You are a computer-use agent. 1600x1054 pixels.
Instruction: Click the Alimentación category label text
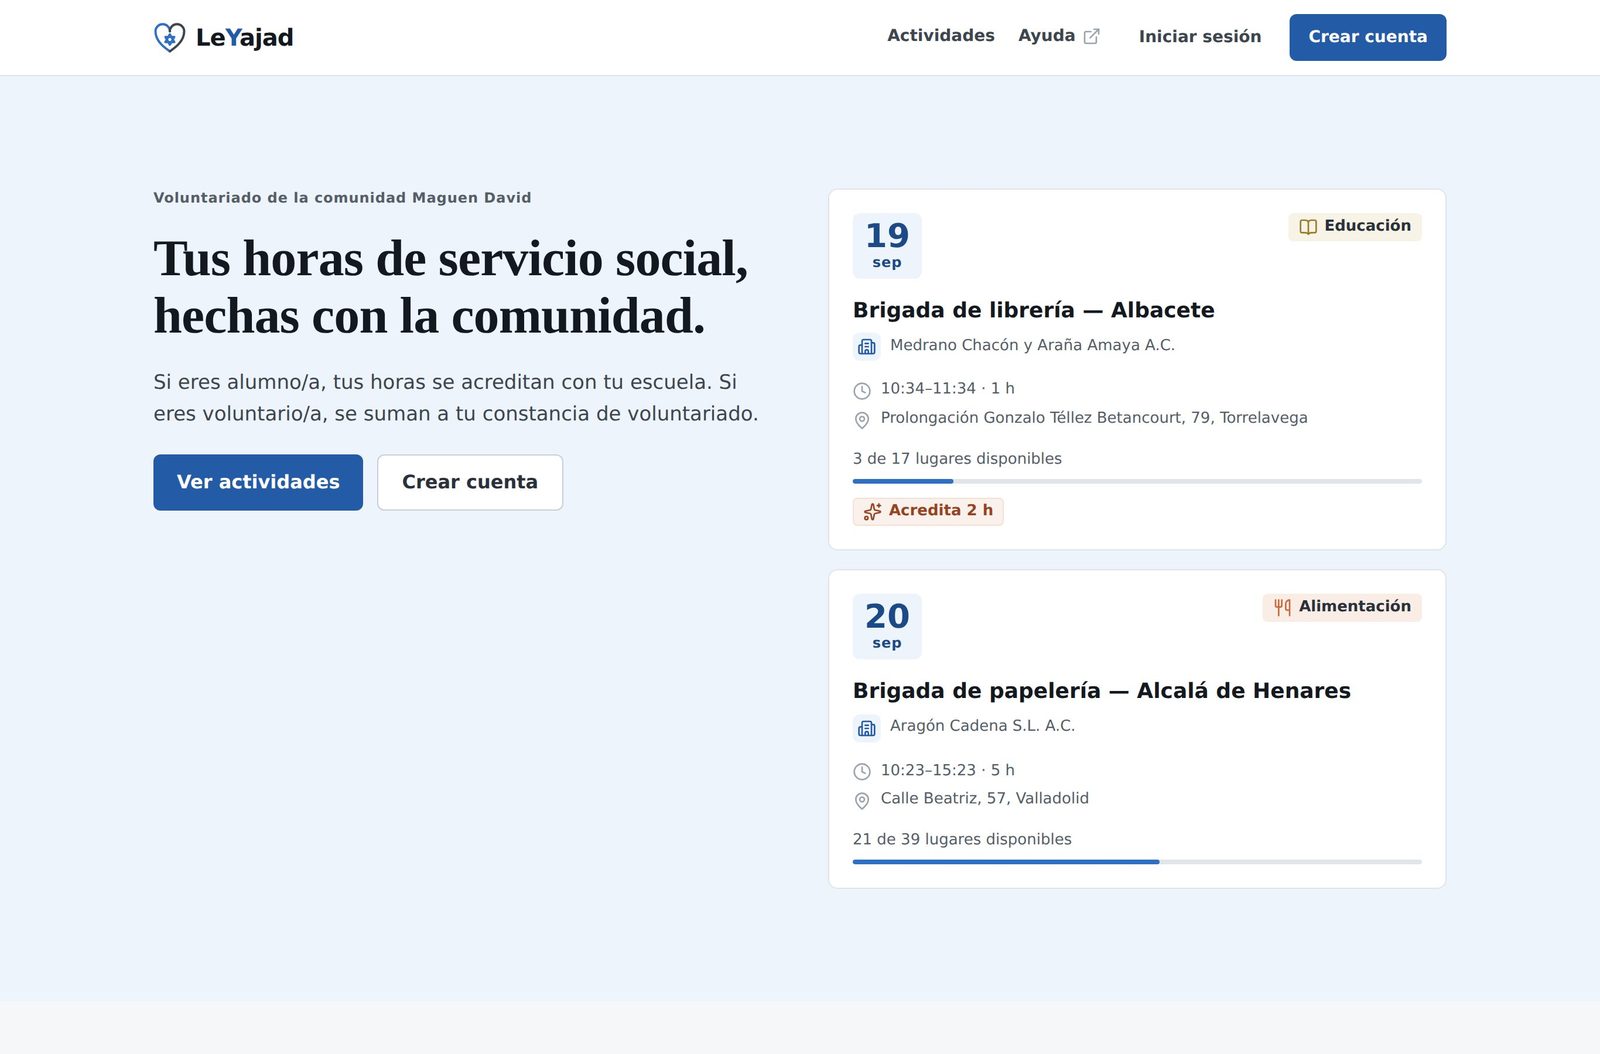click(x=1355, y=606)
